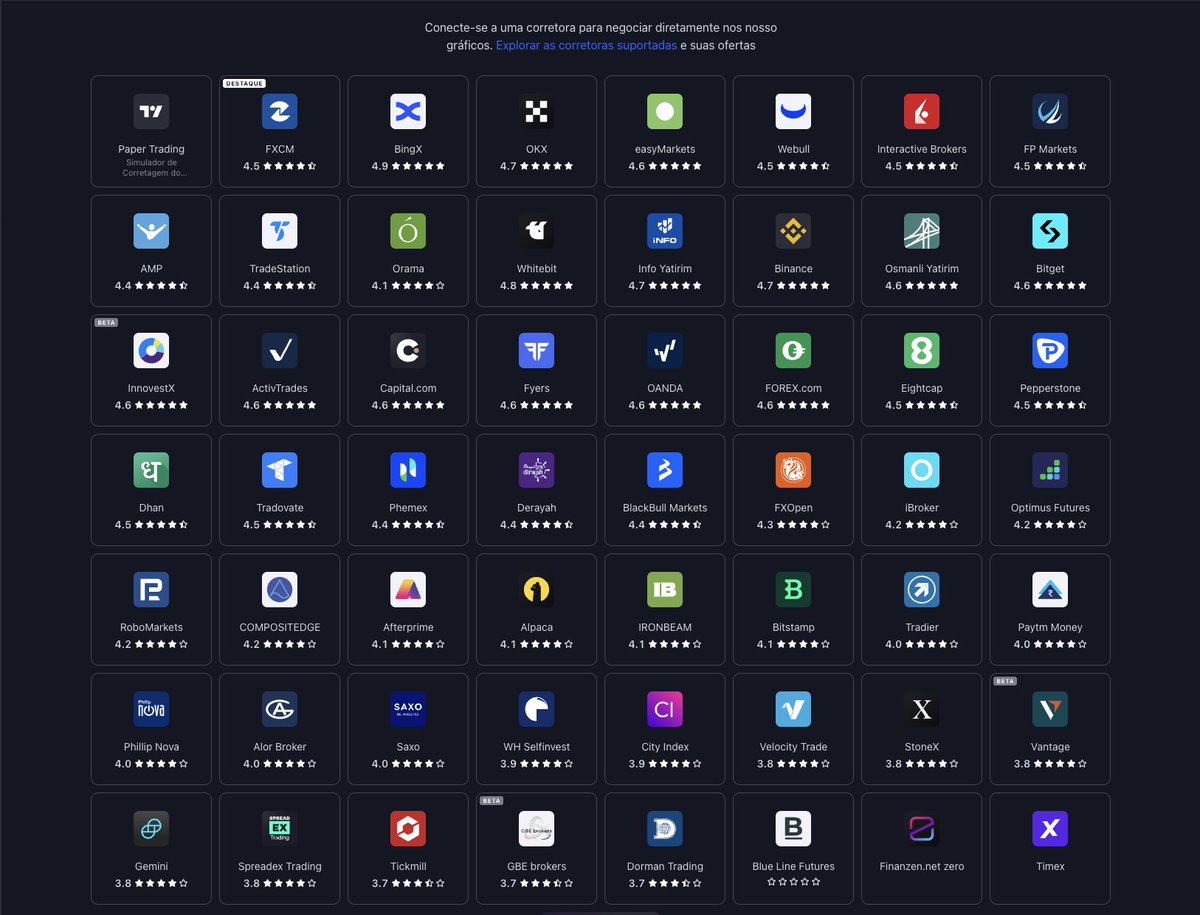Screen dimensions: 1200x915
Task: Open the COMPOSITEDGE logo
Action: pyautogui.click(x=279, y=590)
